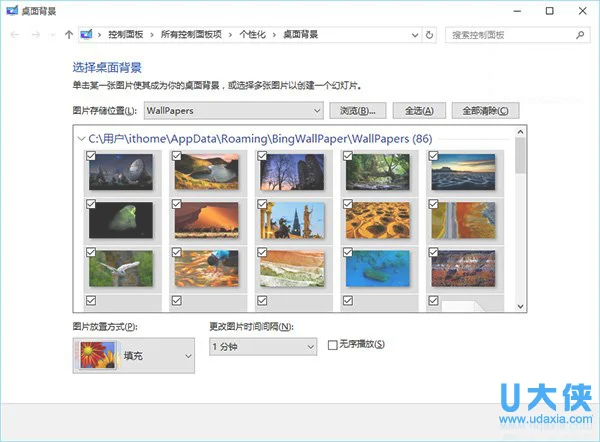Select the satellite dish night wallpaper
This screenshot has height=442, width=600.
tap(121, 172)
